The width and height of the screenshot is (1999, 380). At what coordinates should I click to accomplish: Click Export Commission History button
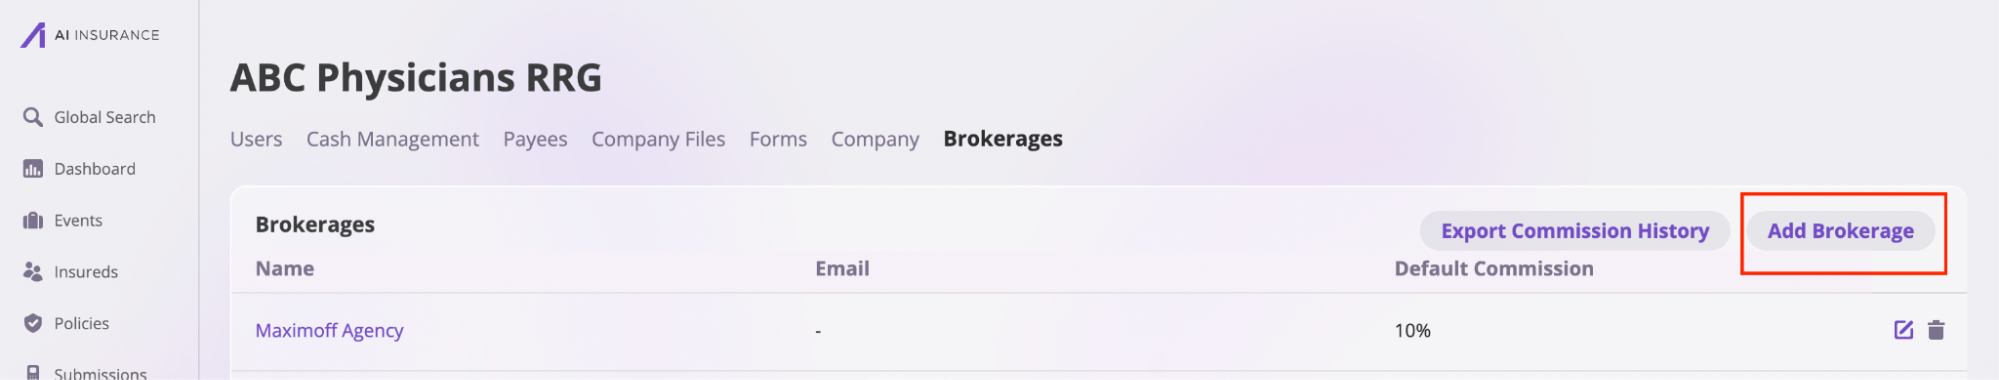(1575, 231)
